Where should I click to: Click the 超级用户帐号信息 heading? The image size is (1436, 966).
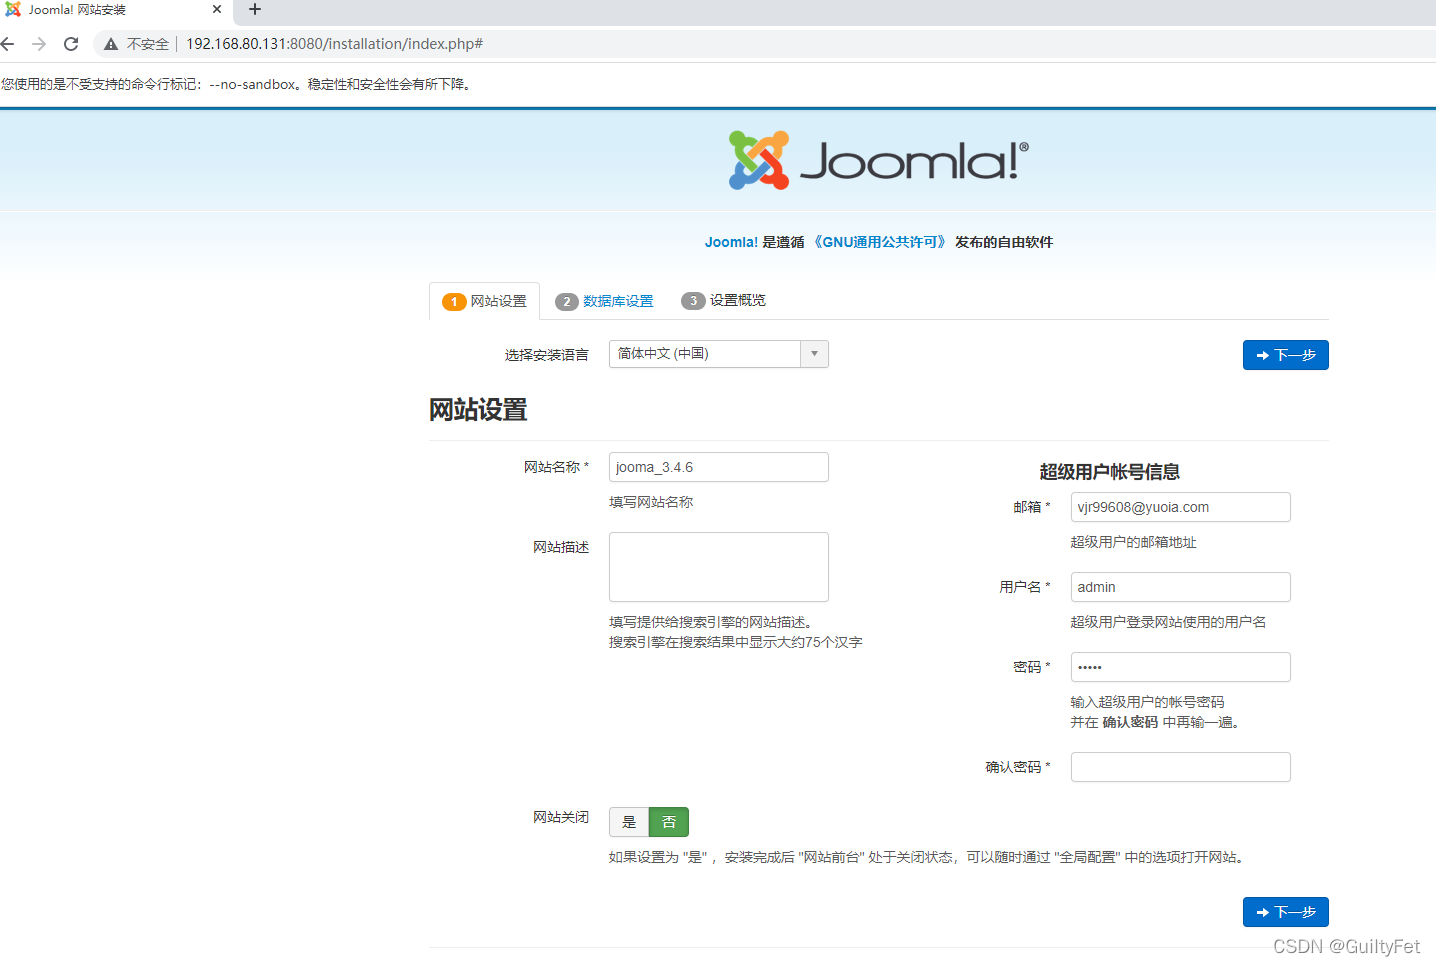(x=1109, y=472)
